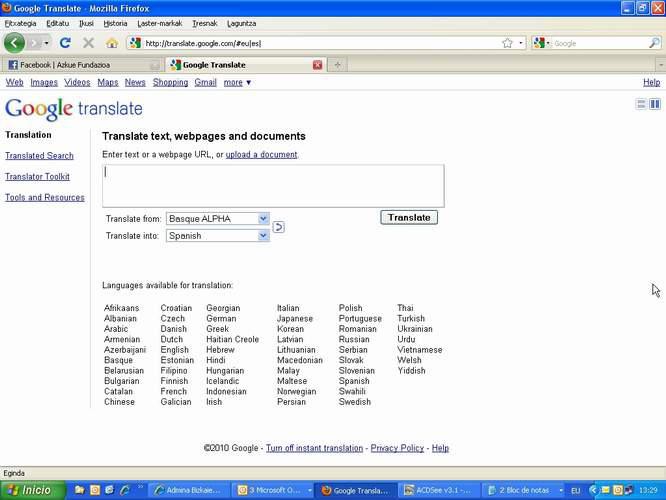Open the Gmail link
The width and height of the screenshot is (666, 500).
(206, 82)
